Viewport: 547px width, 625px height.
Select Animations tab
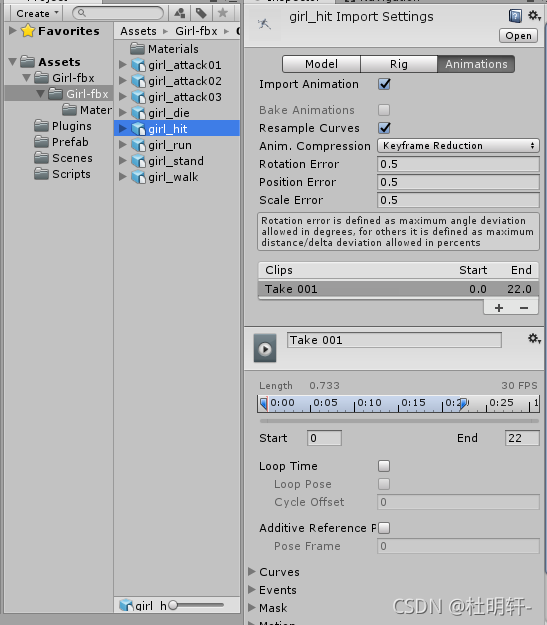pos(476,64)
